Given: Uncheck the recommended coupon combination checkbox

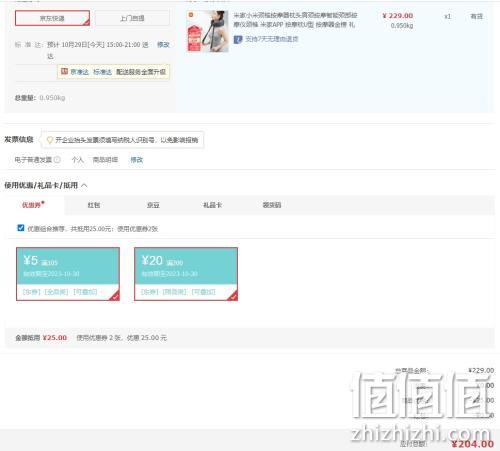Looking at the screenshot, I should (21, 228).
